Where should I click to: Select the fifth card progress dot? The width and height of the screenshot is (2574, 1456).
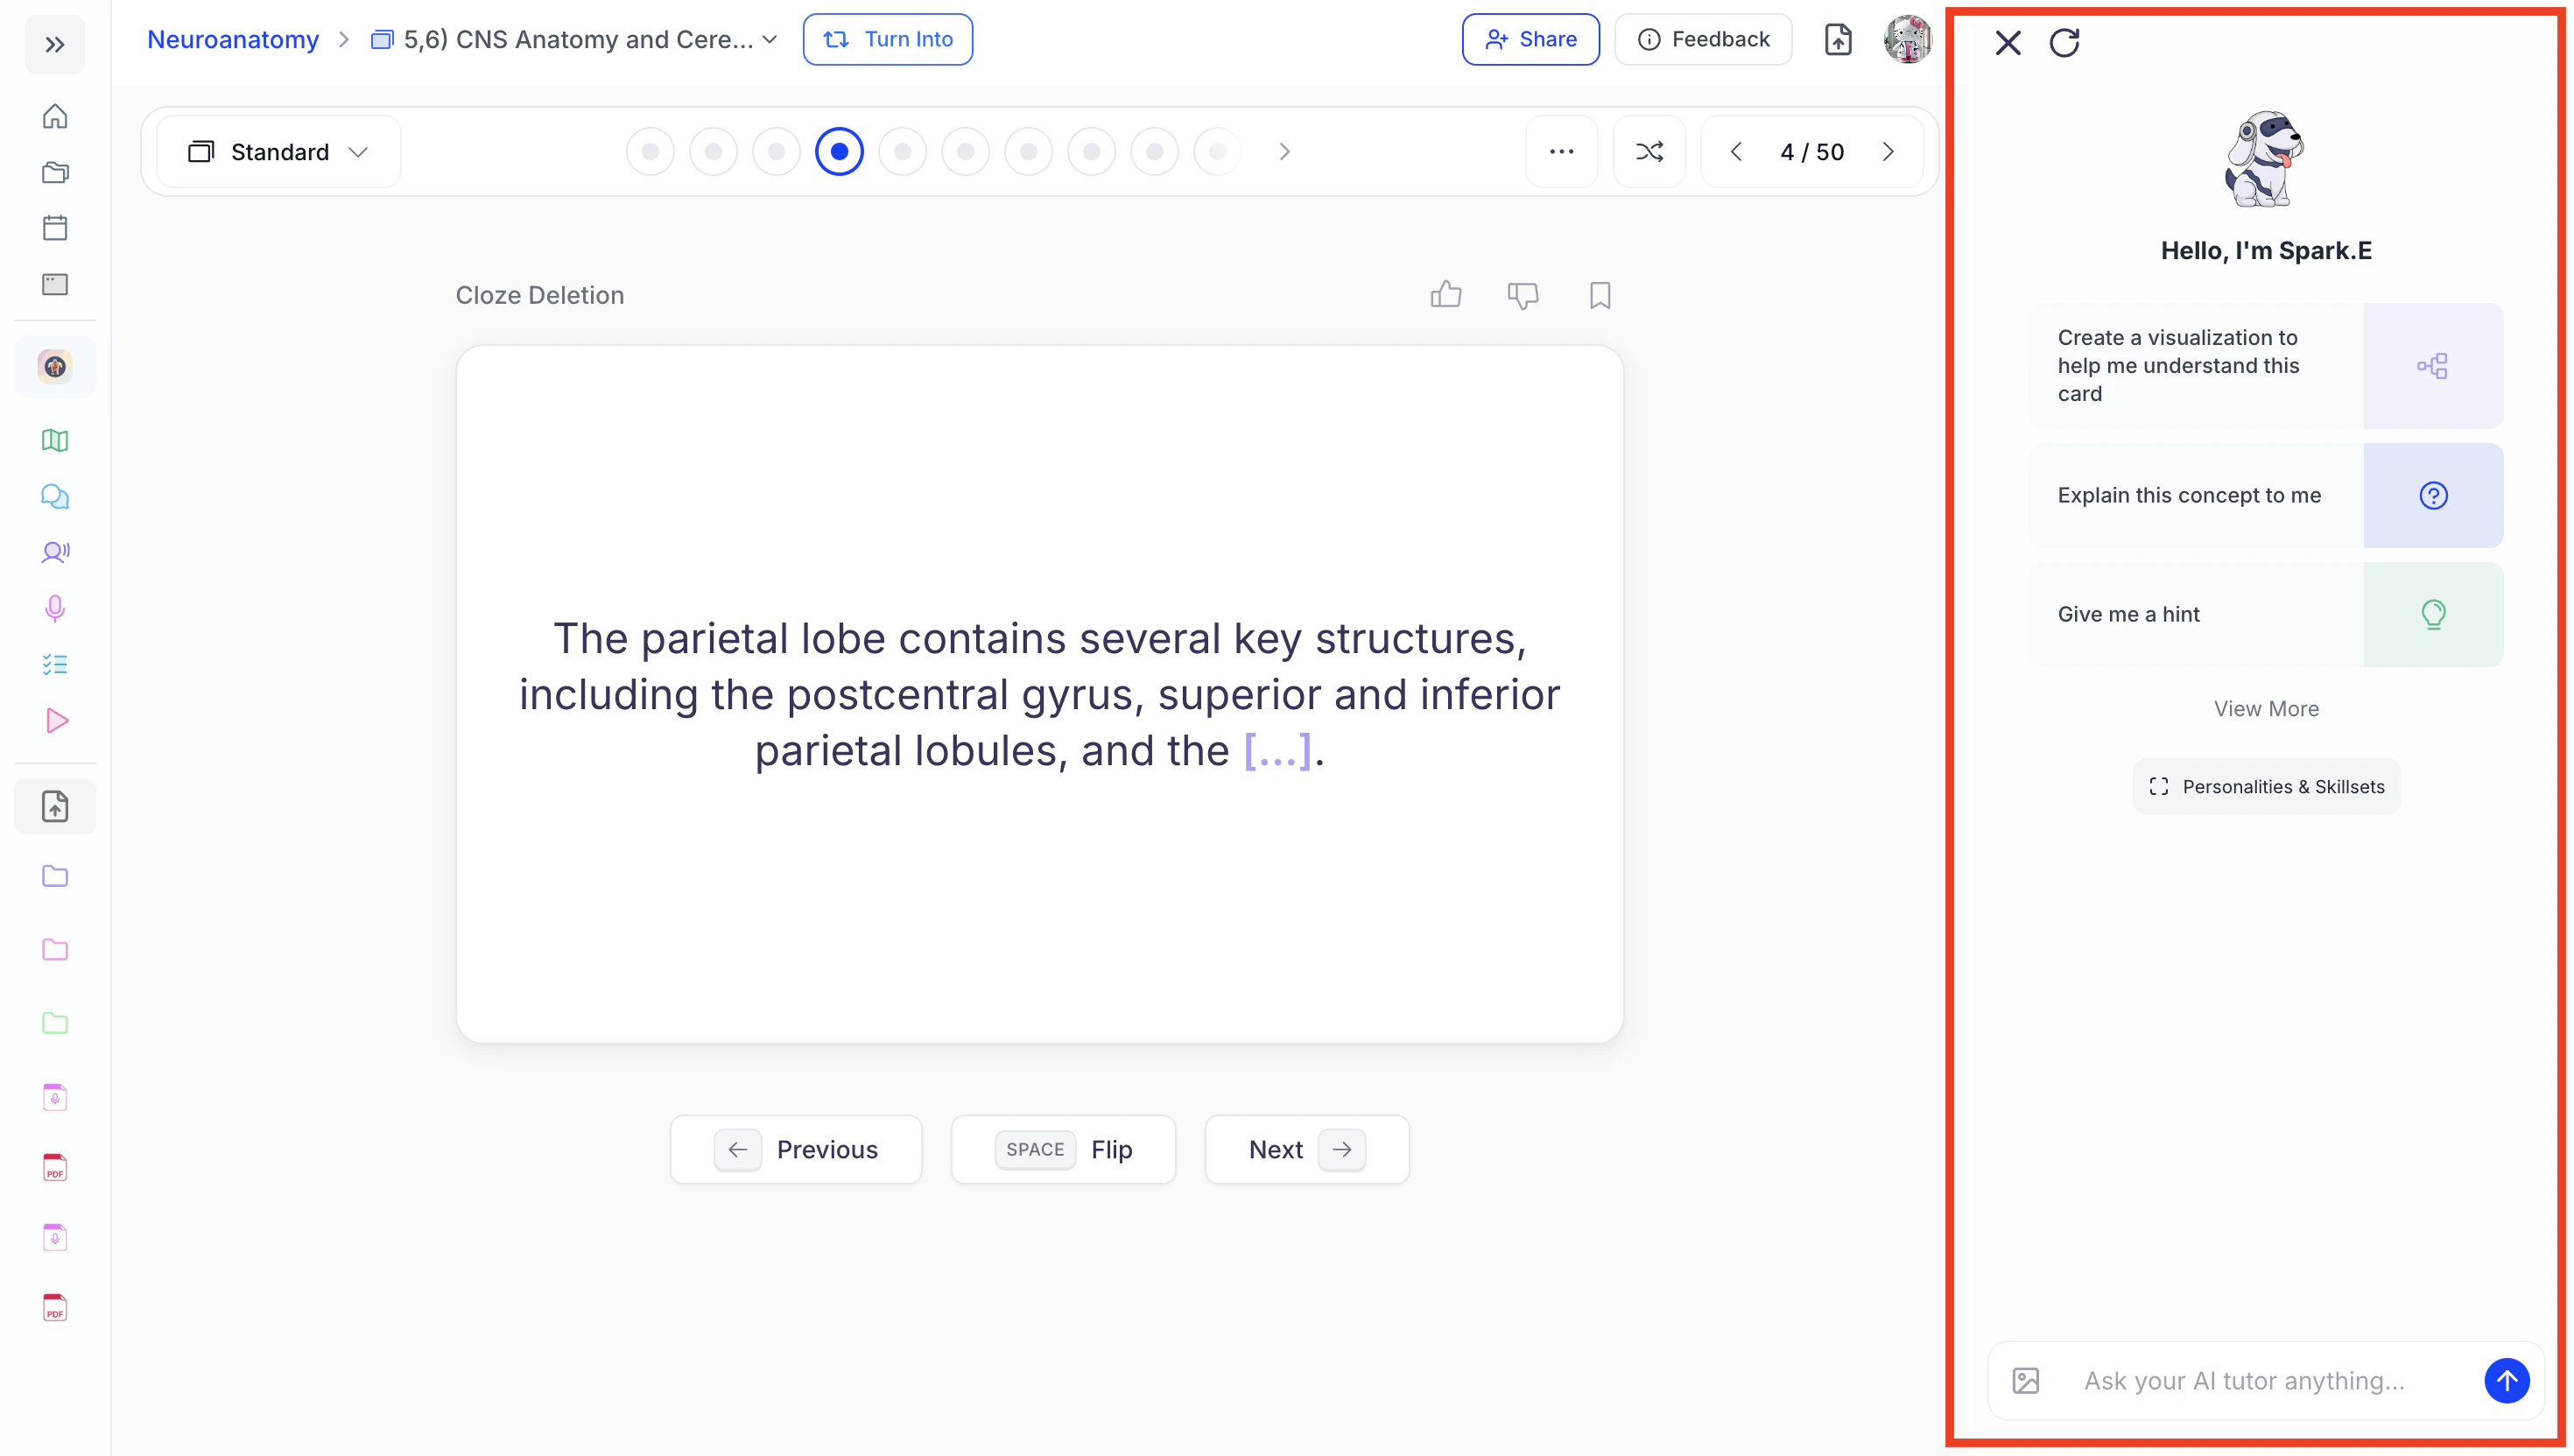(902, 152)
